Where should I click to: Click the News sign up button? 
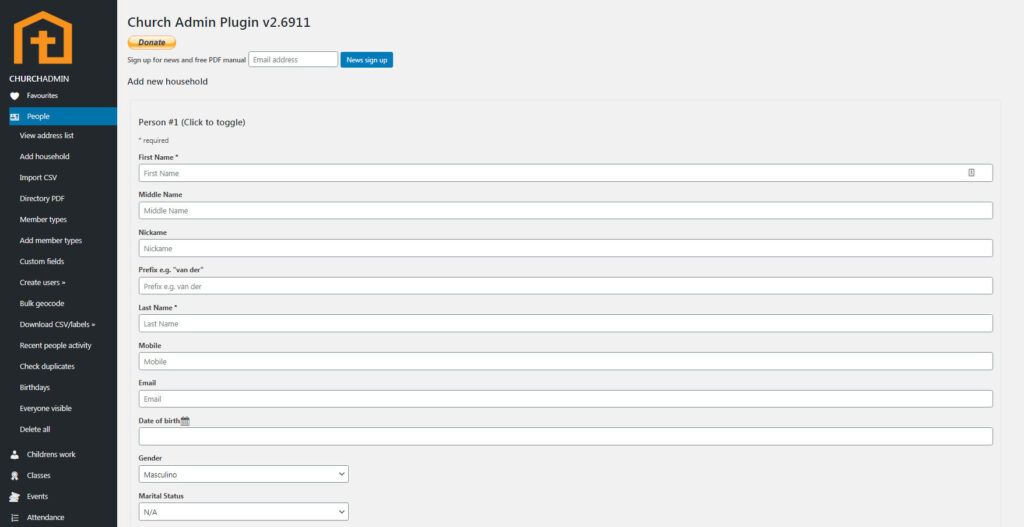(366, 60)
